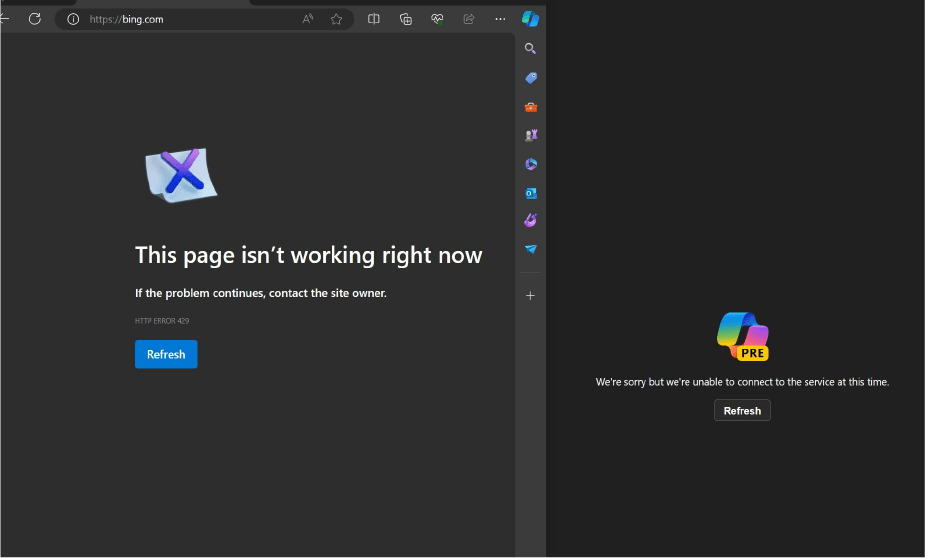925x558 pixels.
Task: View site information icon in address bar
Action: tap(73, 19)
